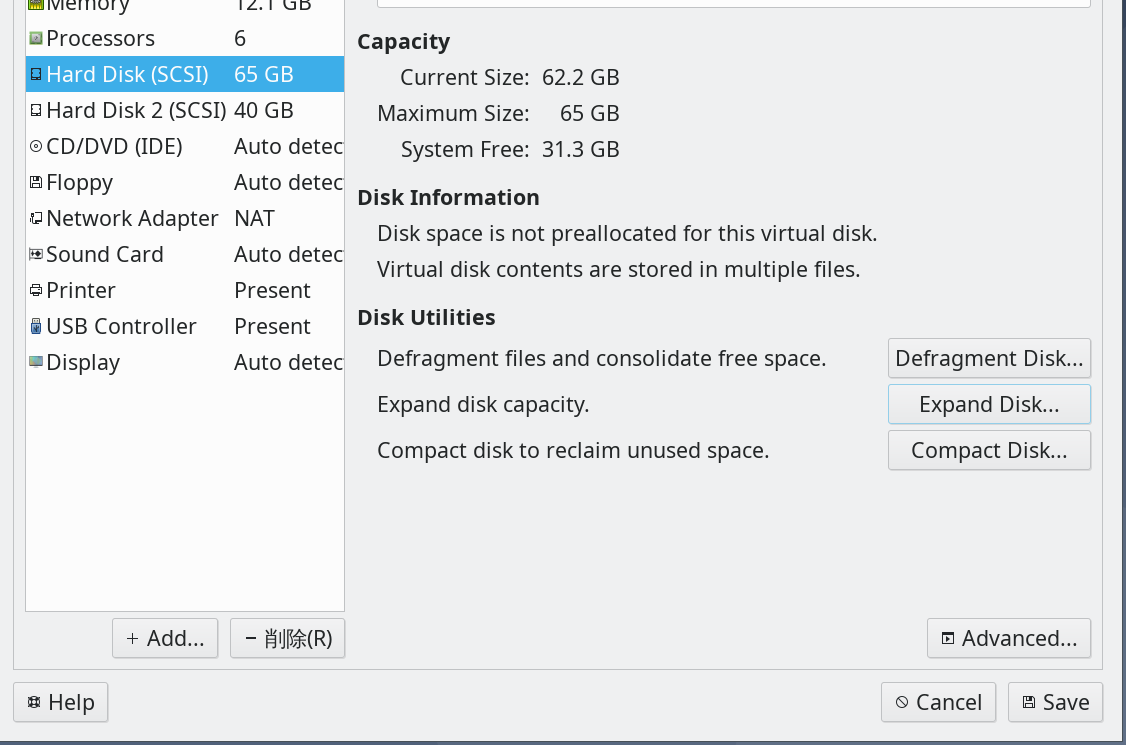Select the Memory row in device list
The width and height of the screenshot is (1126, 745).
88,6
